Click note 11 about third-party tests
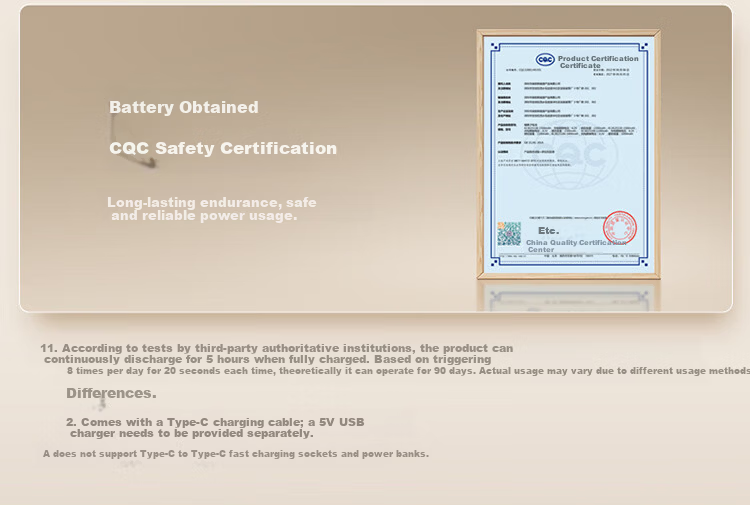This screenshot has width=750, height=505. tap(276, 353)
